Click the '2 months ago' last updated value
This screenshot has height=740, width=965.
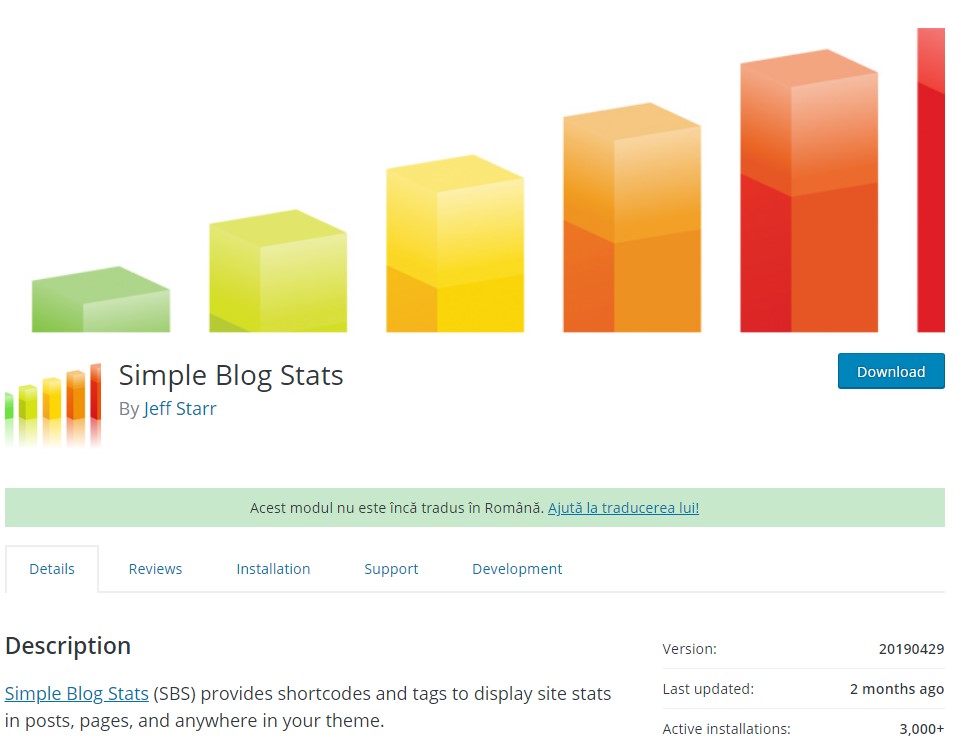896,689
